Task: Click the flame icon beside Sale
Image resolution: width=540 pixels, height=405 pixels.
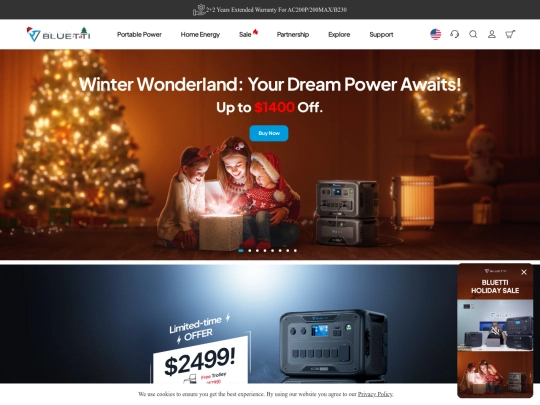Action: coord(256,32)
